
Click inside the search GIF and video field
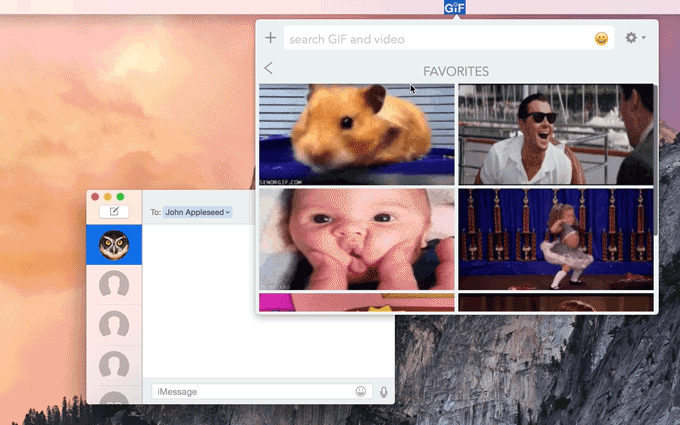click(x=435, y=39)
